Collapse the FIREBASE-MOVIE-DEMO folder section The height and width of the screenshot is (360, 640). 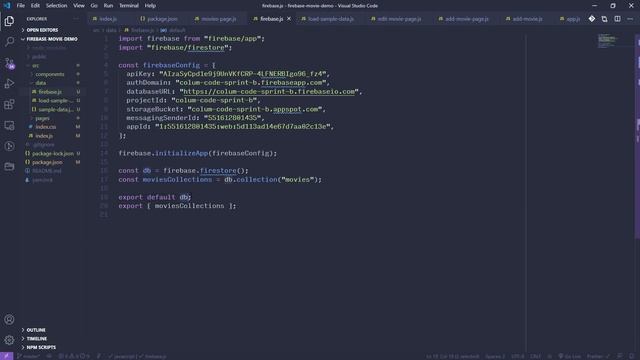tap(52, 39)
